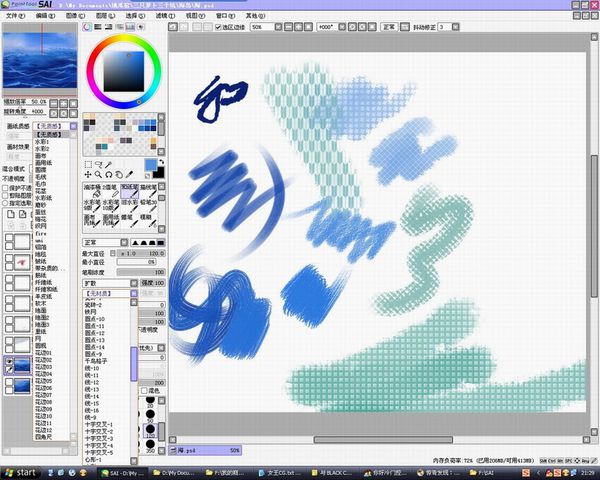Viewport: 600px width, 480px height.
Task: Pick the paint bucket tool
Action: click(92, 191)
